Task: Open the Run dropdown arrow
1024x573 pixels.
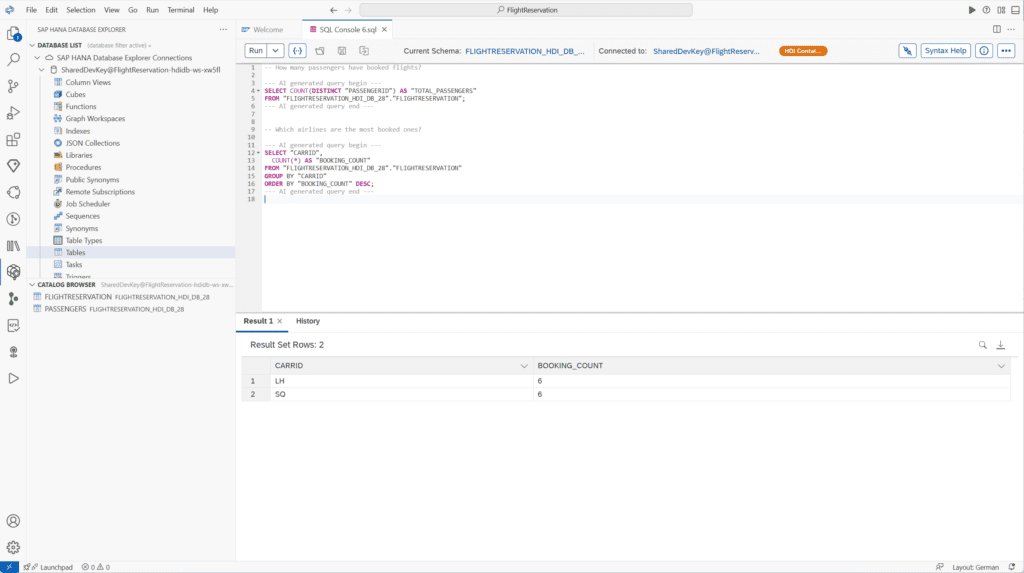Action: 275,50
